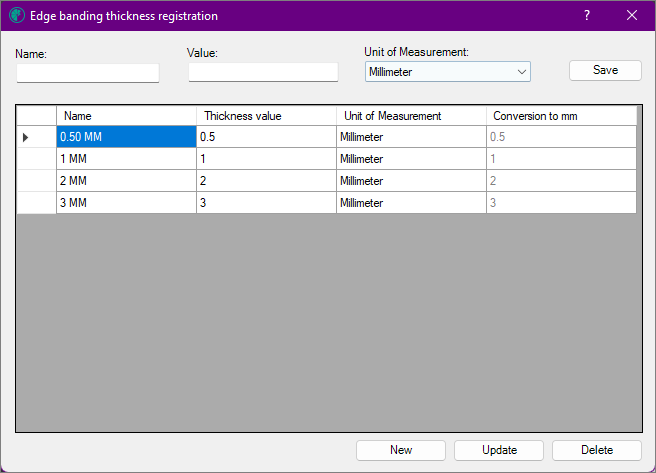This screenshot has width=656, height=473.
Task: Select the 2 MM name cell
Action: [126, 181]
